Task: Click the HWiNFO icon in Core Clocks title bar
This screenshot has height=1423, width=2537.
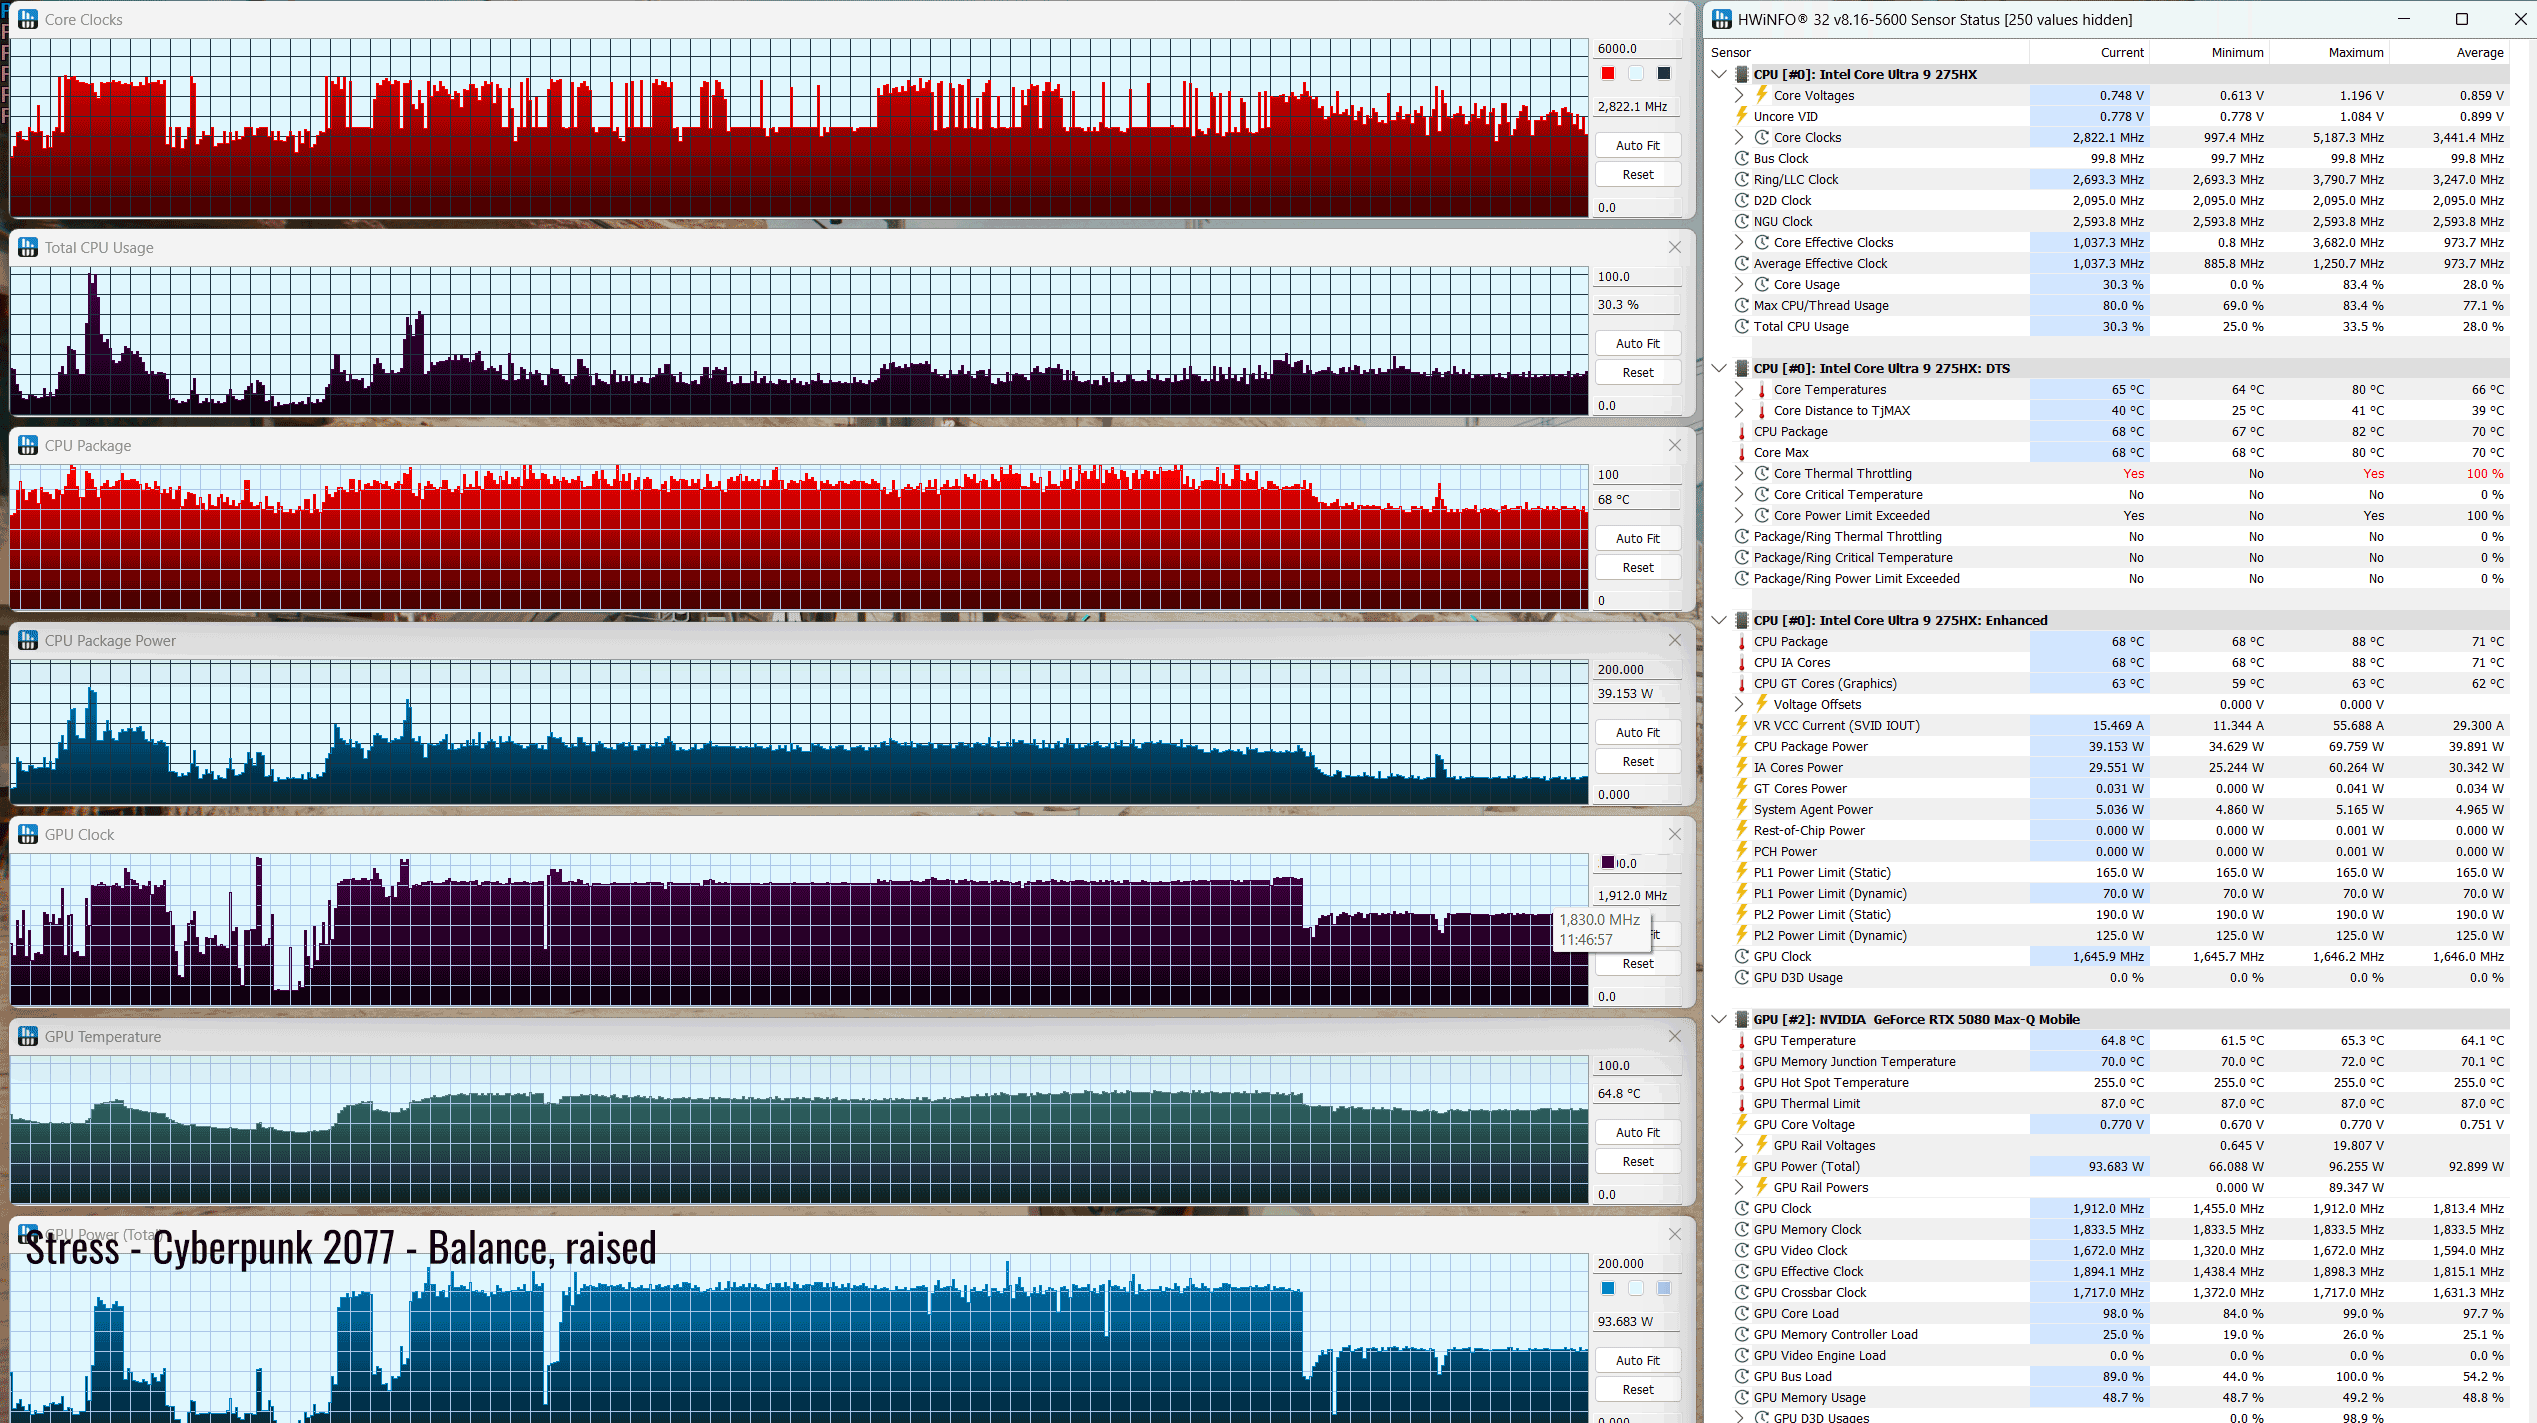Action: [28, 19]
